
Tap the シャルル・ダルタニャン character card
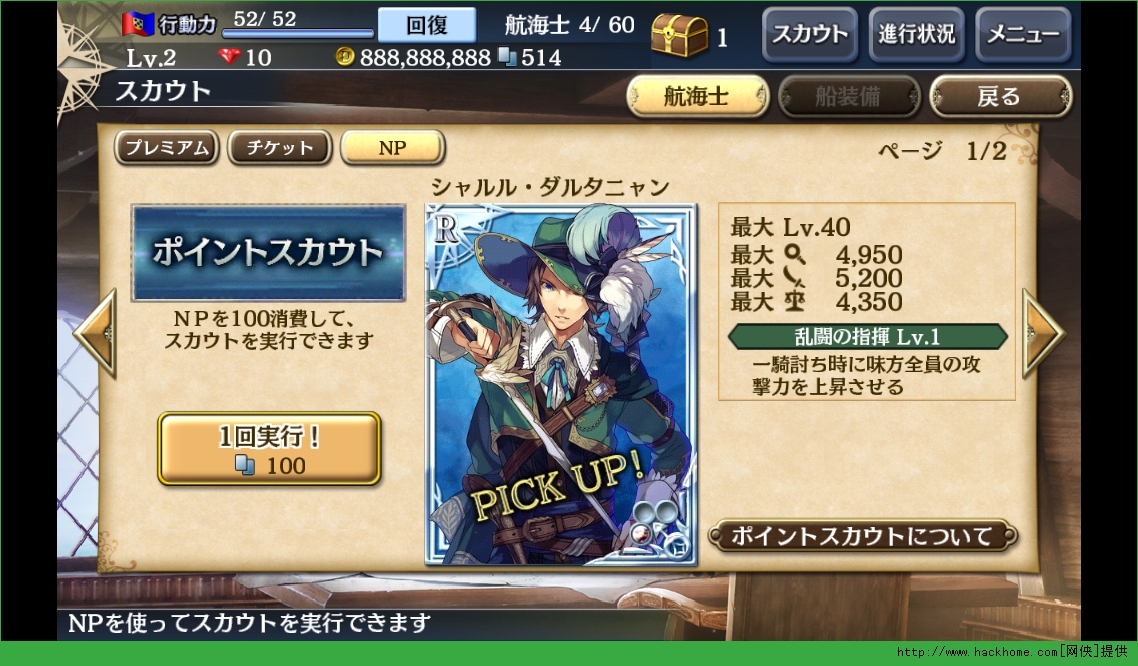pos(561,385)
